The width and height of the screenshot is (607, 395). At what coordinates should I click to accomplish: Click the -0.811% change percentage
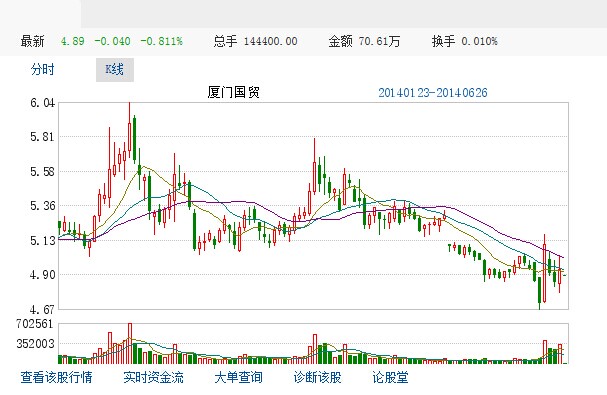pos(161,41)
